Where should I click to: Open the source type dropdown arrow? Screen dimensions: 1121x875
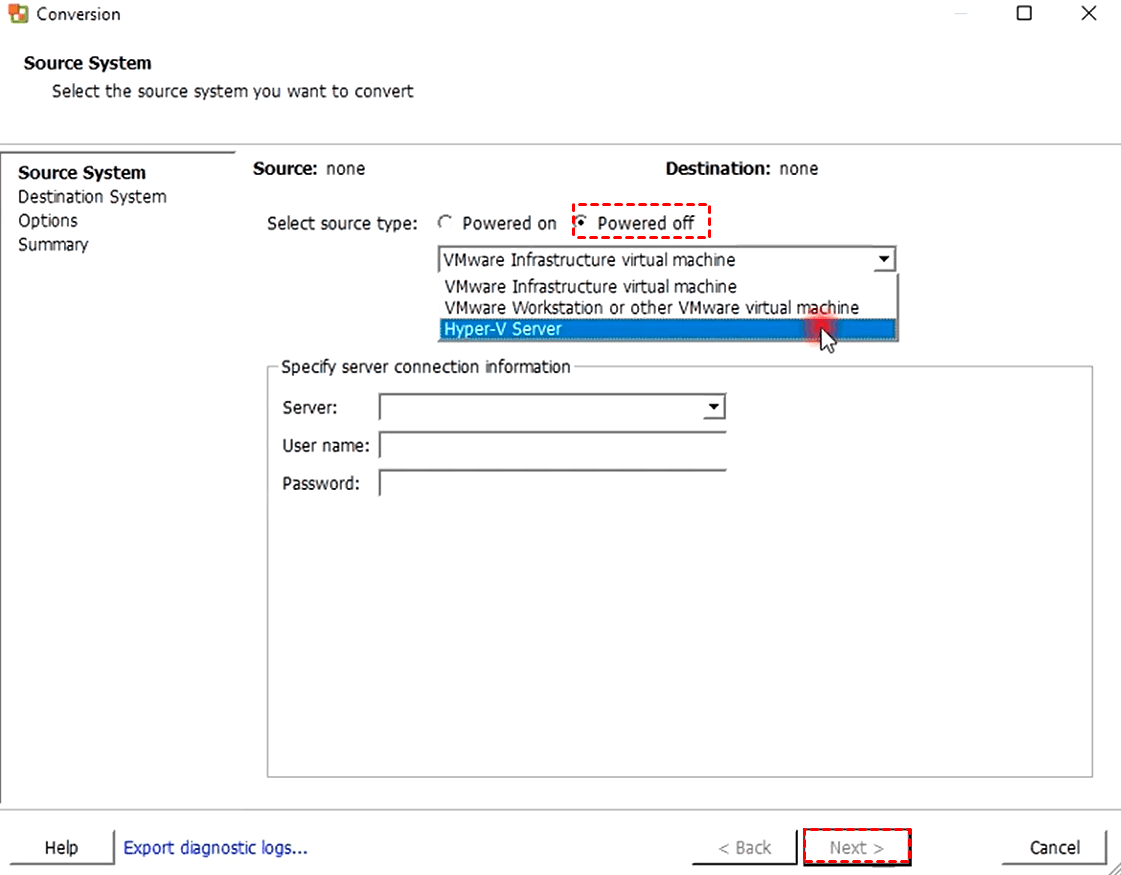click(884, 260)
